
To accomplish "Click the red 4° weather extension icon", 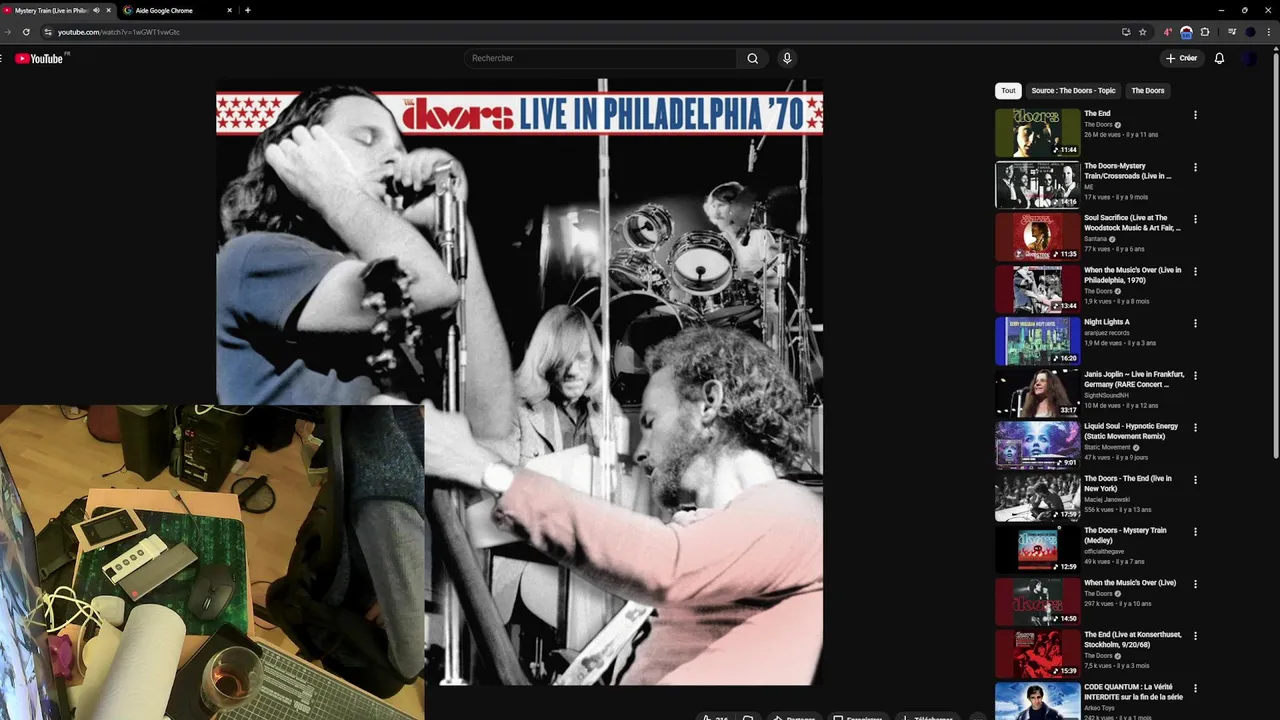I will pyautogui.click(x=1167, y=32).
